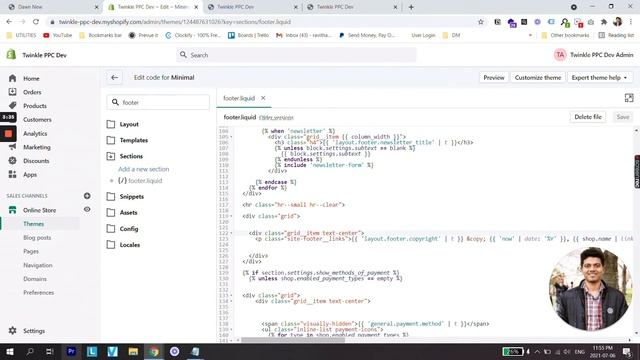Reload the browser page
The height and width of the screenshot is (360, 640).
(x=36, y=22)
